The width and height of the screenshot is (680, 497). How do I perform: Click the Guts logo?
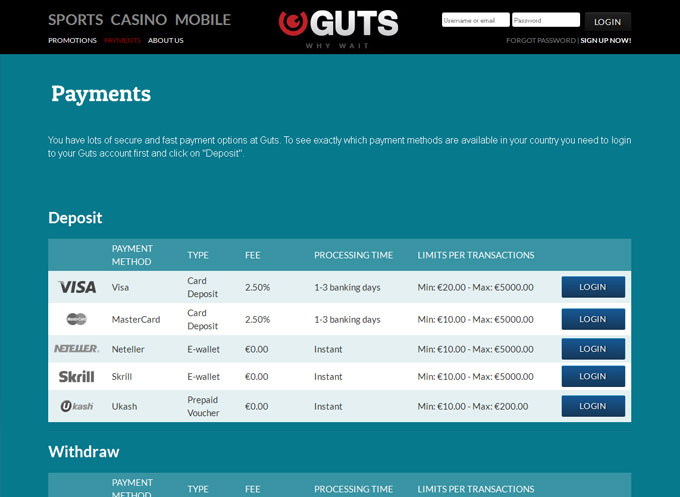pos(339,29)
